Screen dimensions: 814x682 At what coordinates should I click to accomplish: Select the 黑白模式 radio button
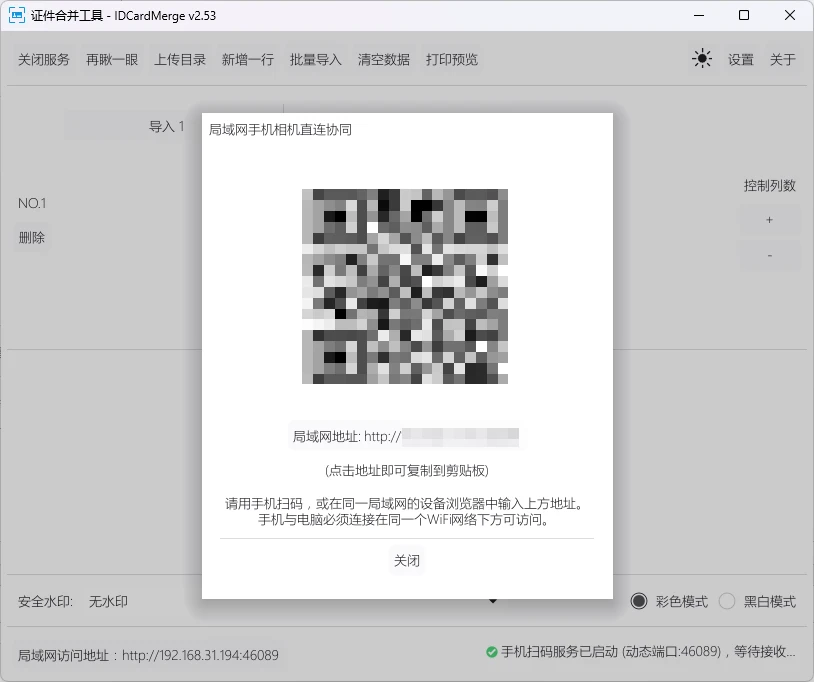(x=727, y=601)
